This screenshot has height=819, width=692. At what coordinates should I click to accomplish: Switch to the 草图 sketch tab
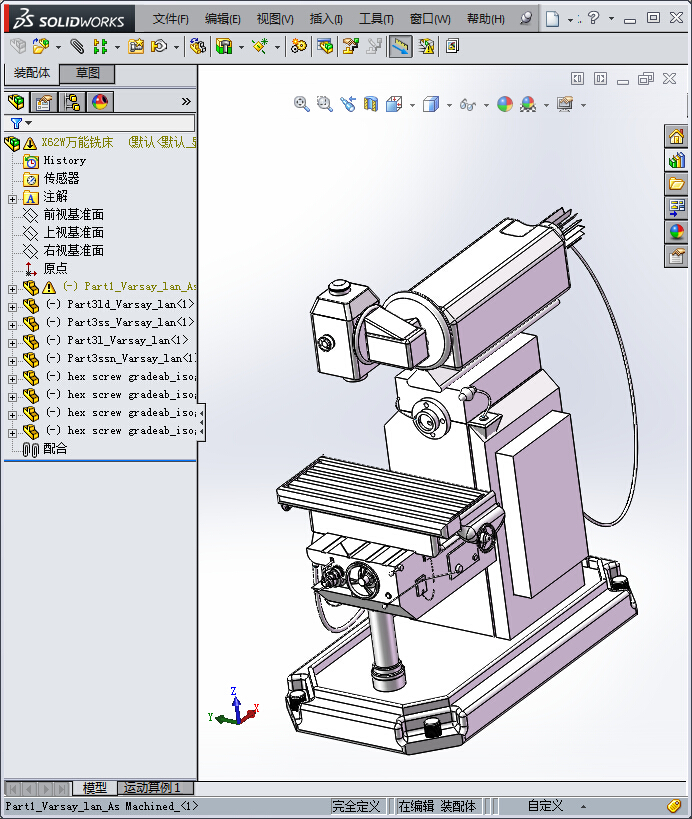coord(87,73)
